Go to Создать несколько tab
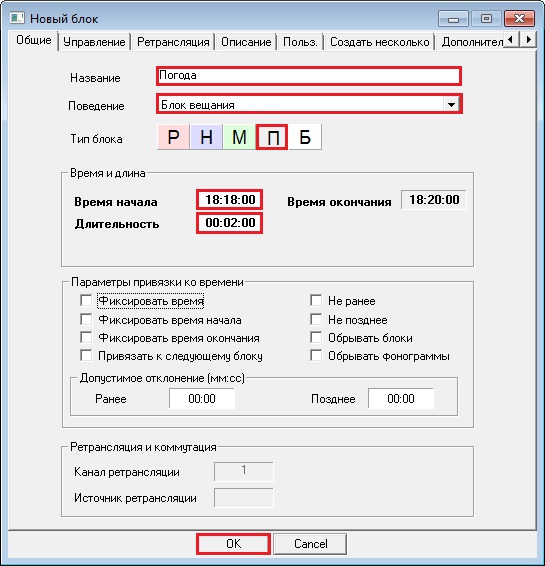 (380, 42)
